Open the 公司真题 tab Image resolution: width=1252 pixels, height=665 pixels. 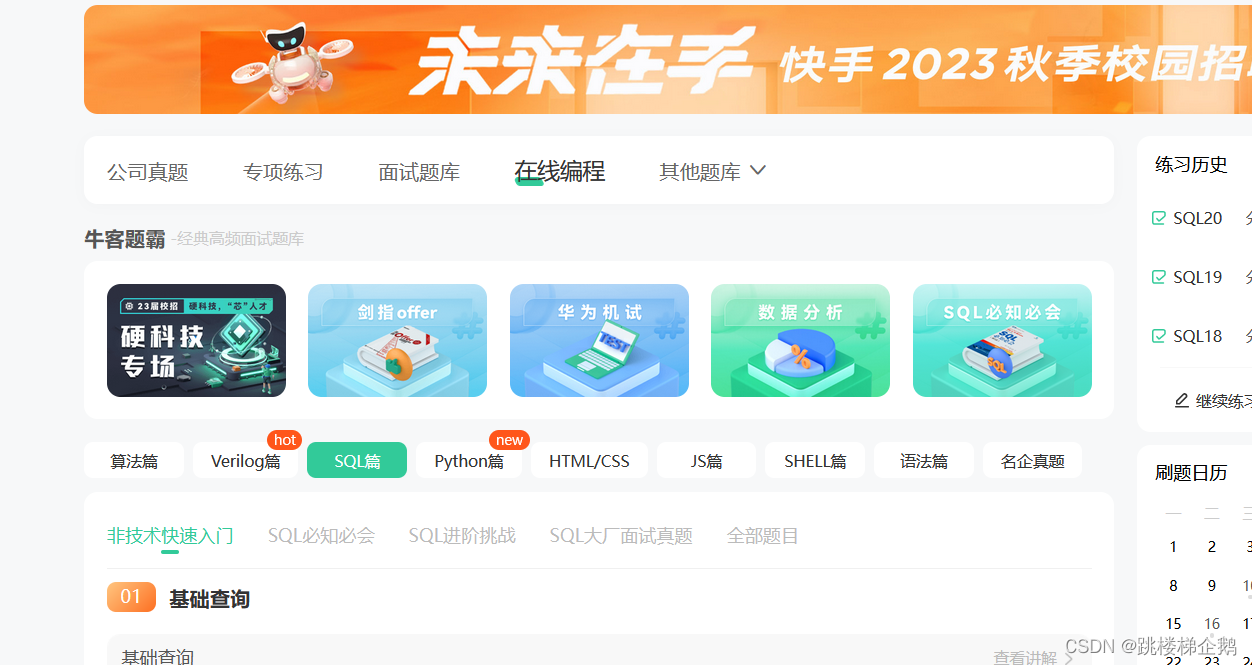coord(148,172)
